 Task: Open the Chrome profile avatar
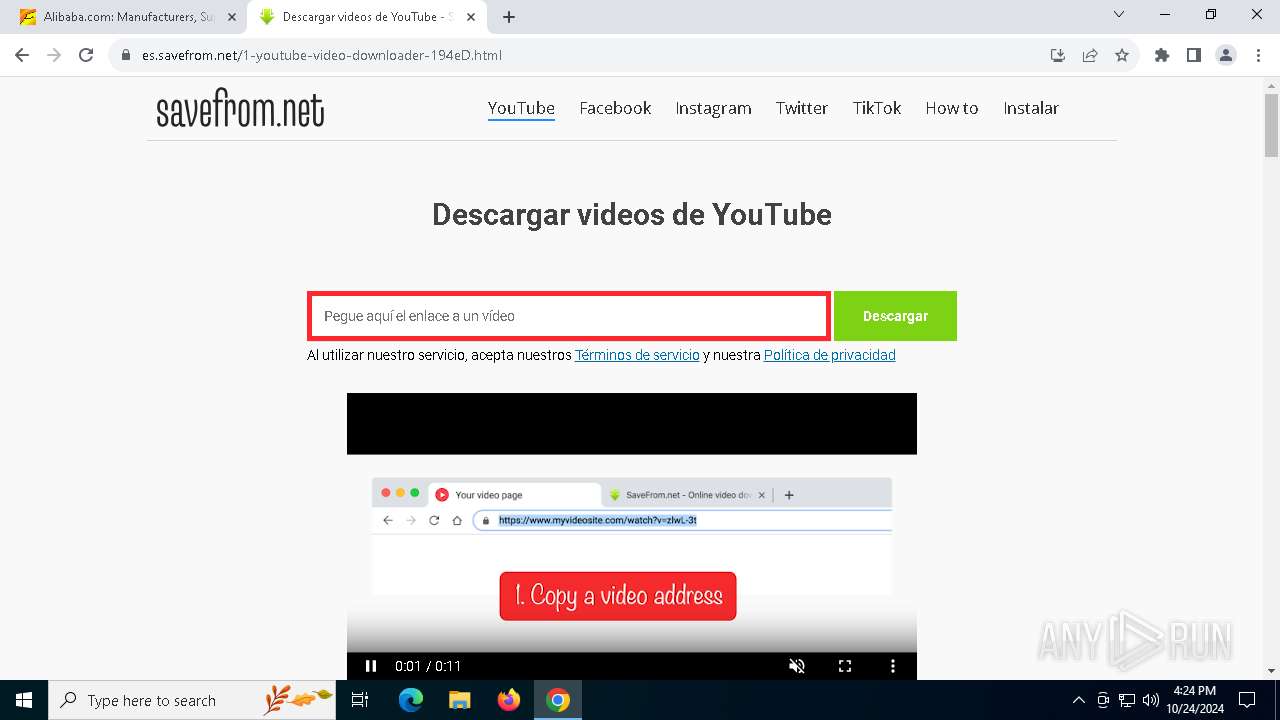click(x=1226, y=56)
